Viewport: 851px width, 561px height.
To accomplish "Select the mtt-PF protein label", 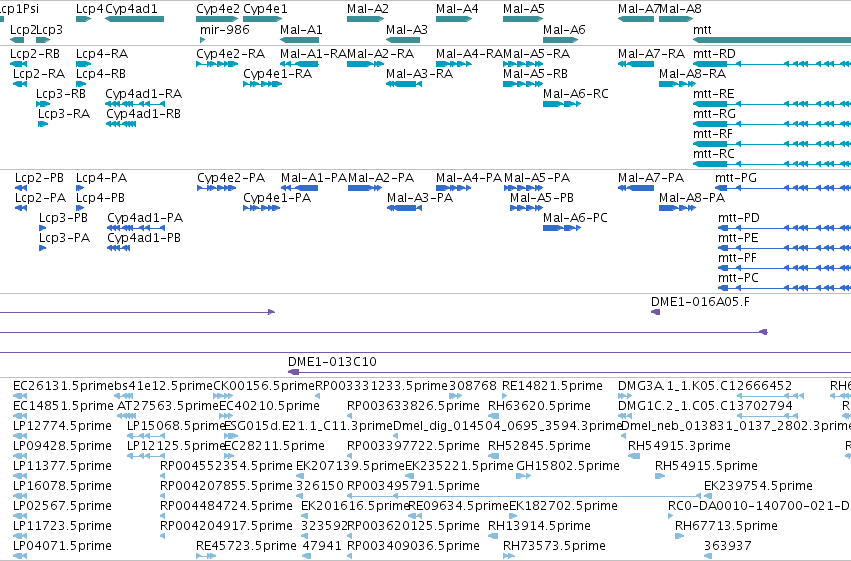I will click(738, 258).
